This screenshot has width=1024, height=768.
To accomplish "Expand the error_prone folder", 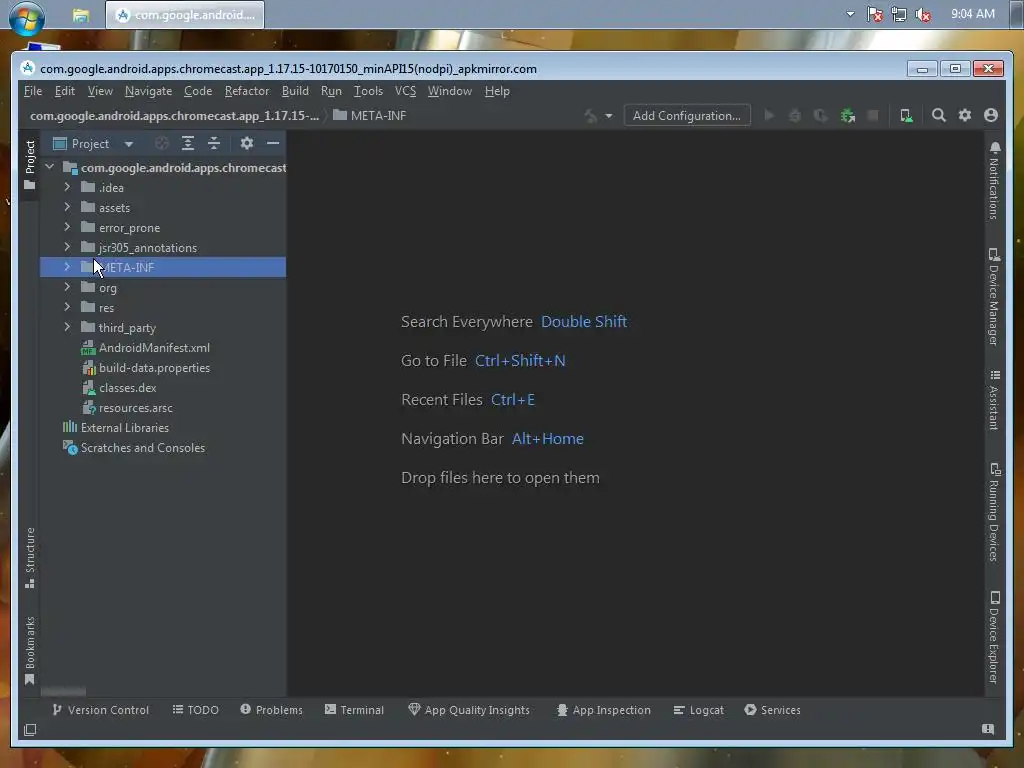I will click(67, 227).
